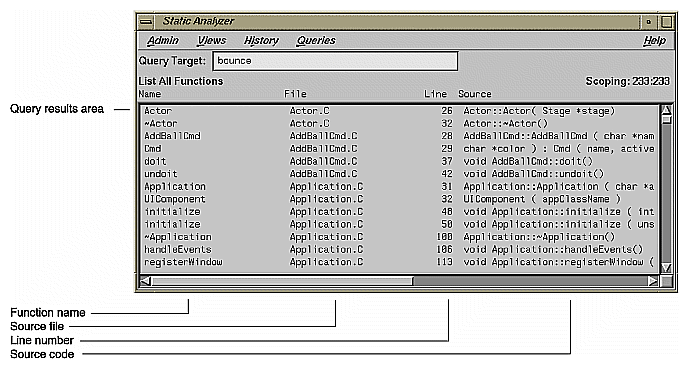Viewport: 689px width, 369px height.
Task: Click the vertical scrollbar down arrow
Action: click(666, 268)
